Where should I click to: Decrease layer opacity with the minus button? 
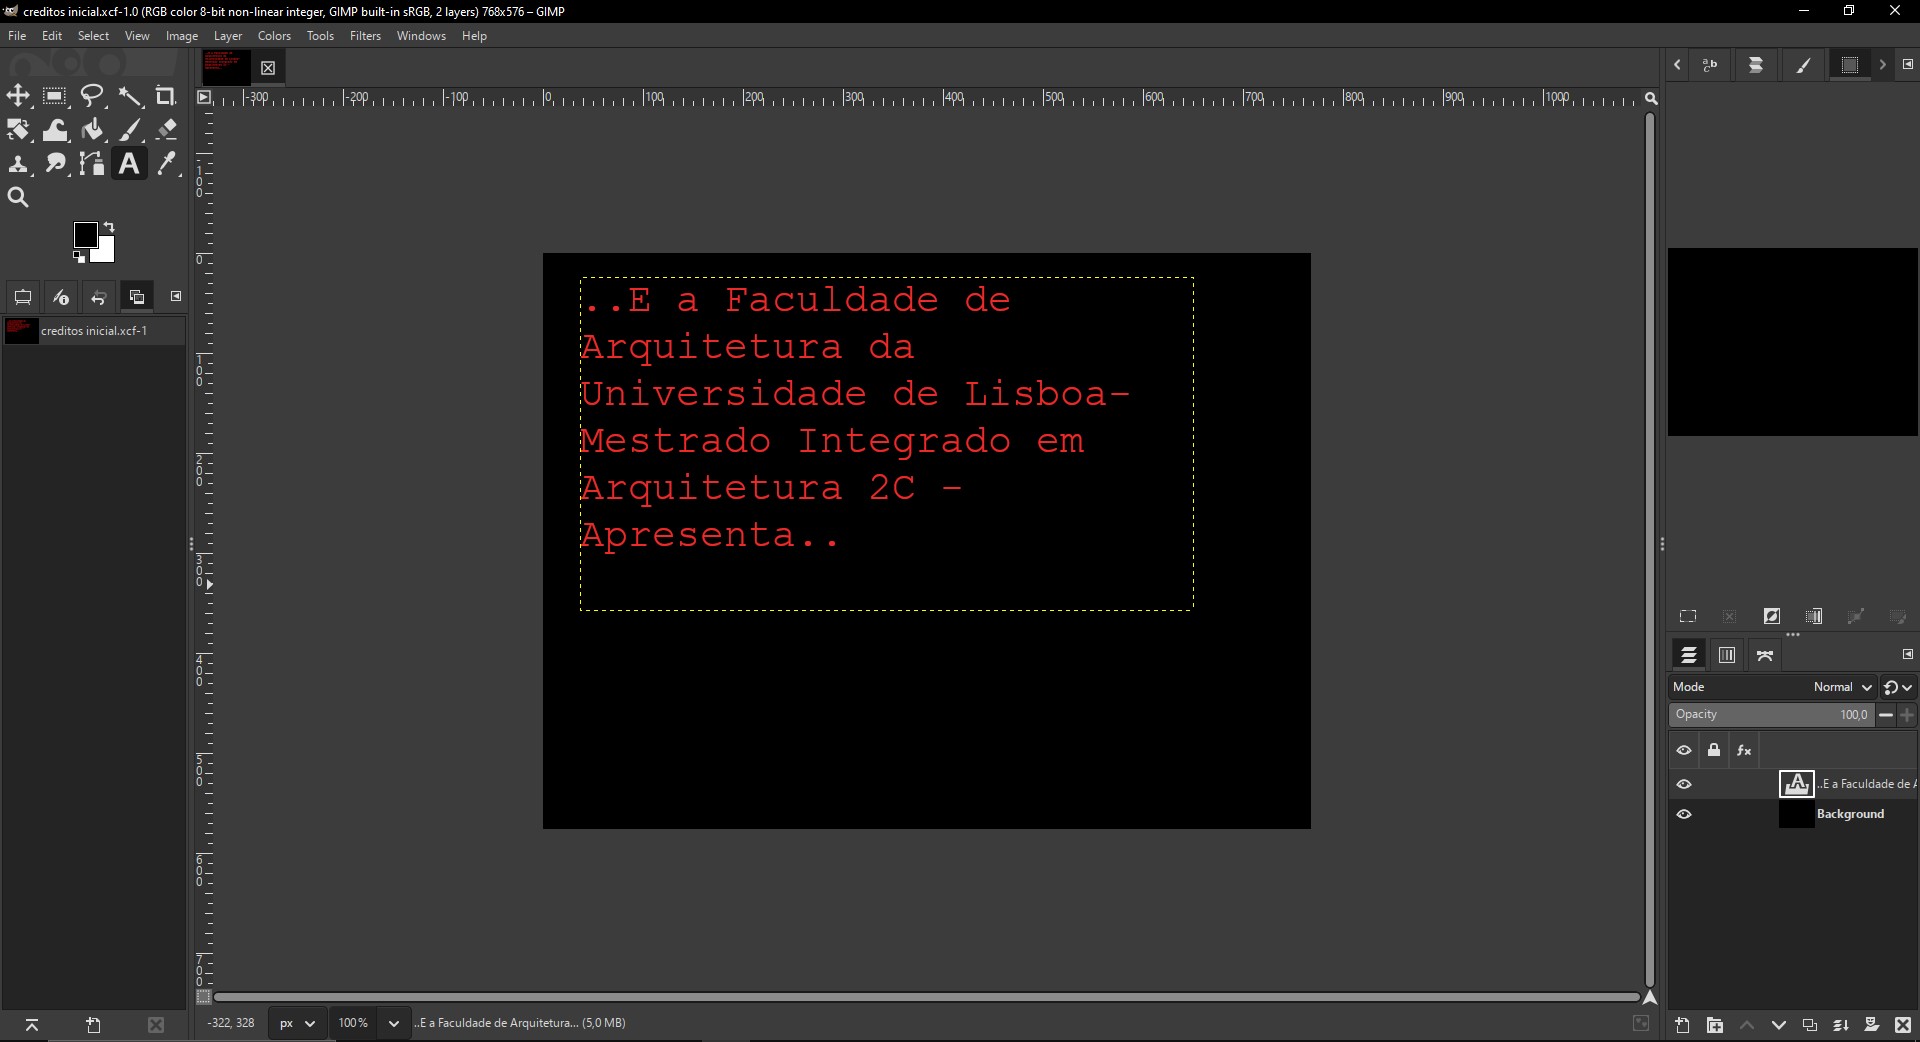point(1886,715)
